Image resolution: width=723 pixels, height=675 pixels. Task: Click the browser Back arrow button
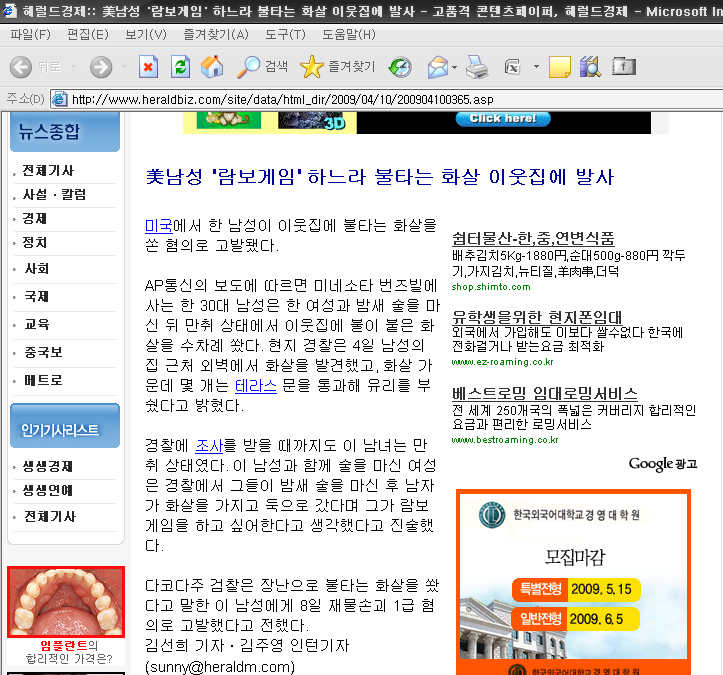[x=21, y=67]
